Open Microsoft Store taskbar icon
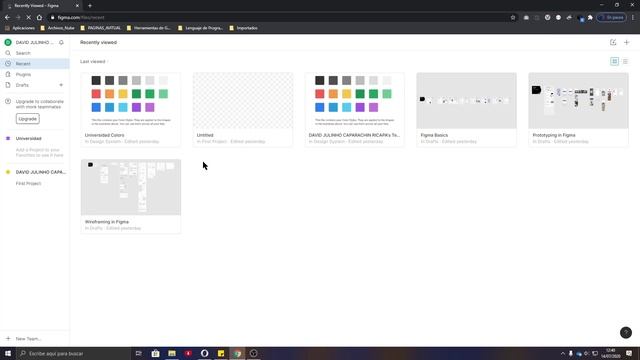 point(156,353)
